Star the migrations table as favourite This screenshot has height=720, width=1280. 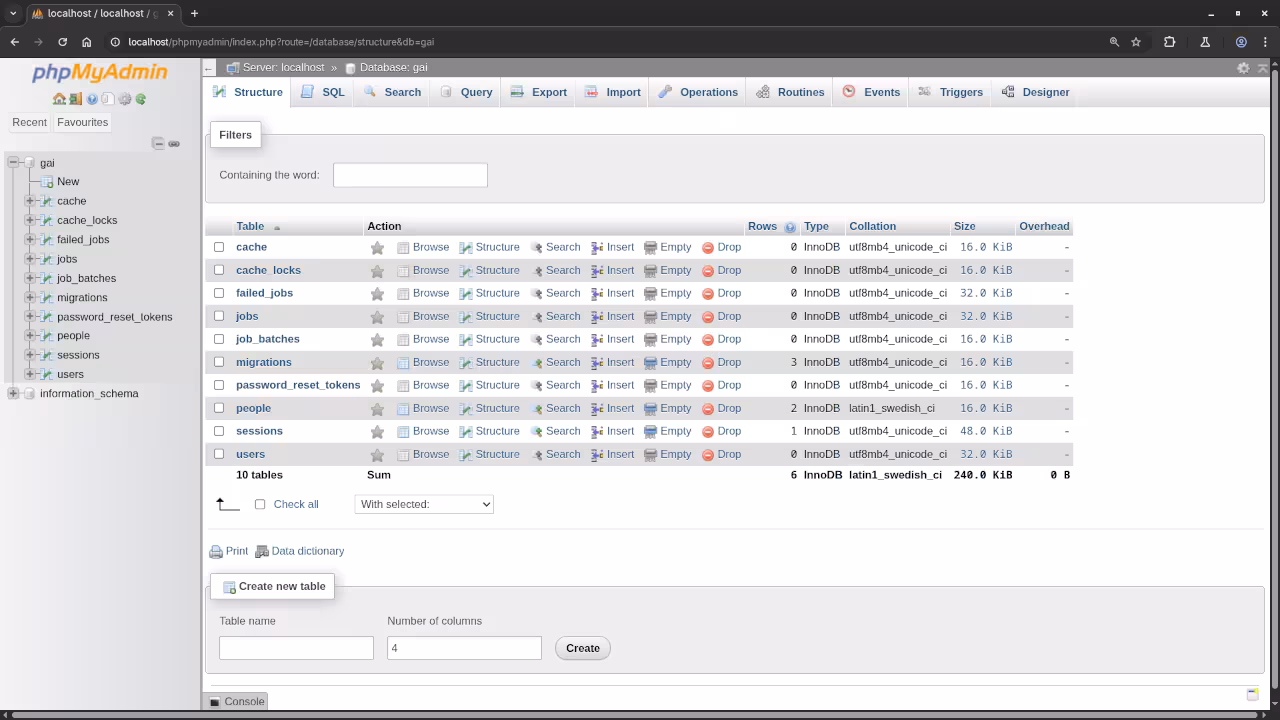377,363
